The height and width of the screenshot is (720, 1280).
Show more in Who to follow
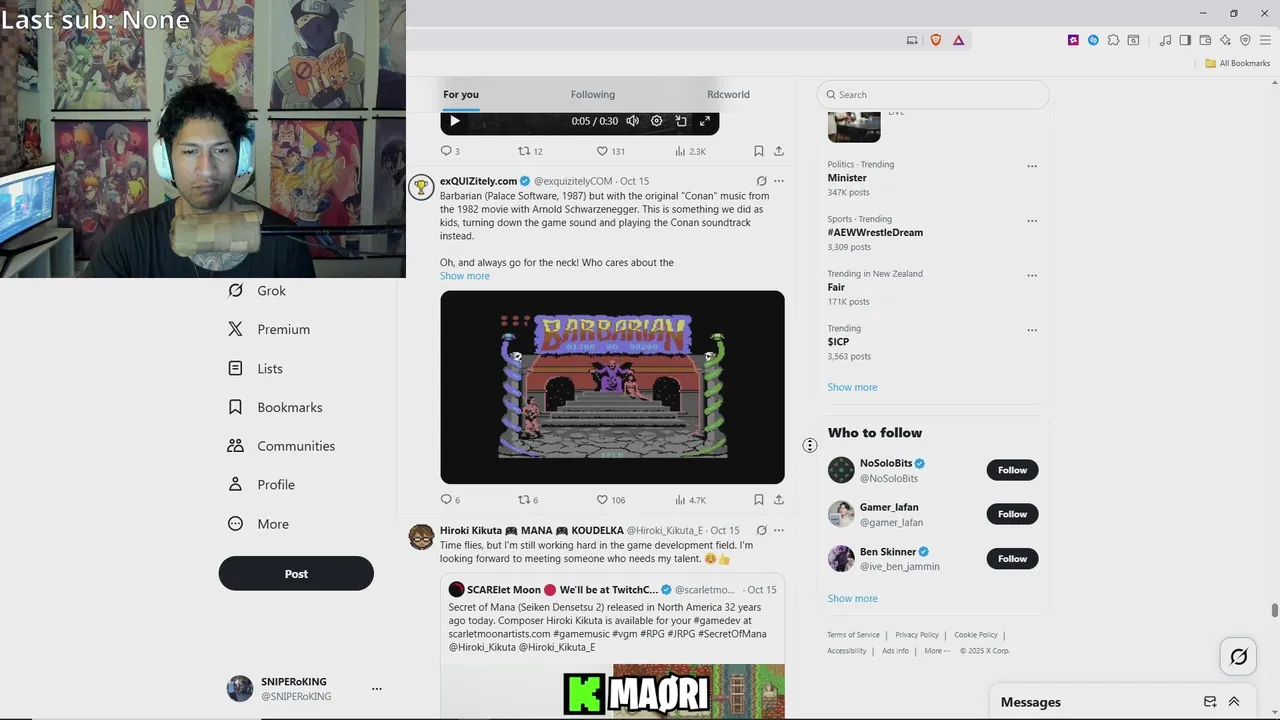pos(852,598)
